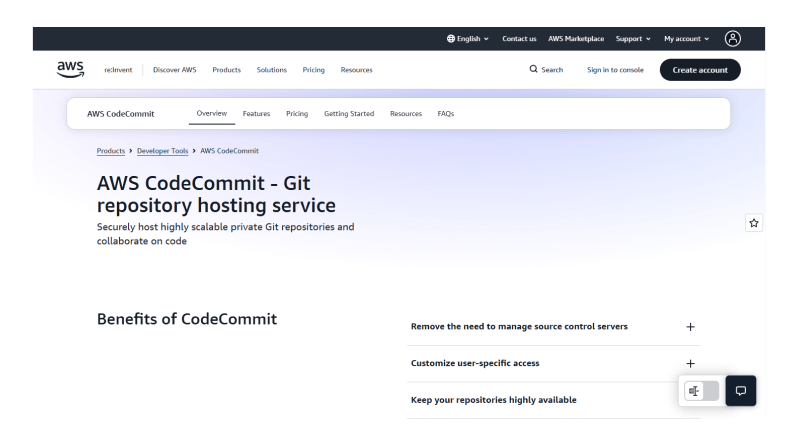
Task: Open the Getting Started tab
Action: pyautogui.click(x=349, y=114)
